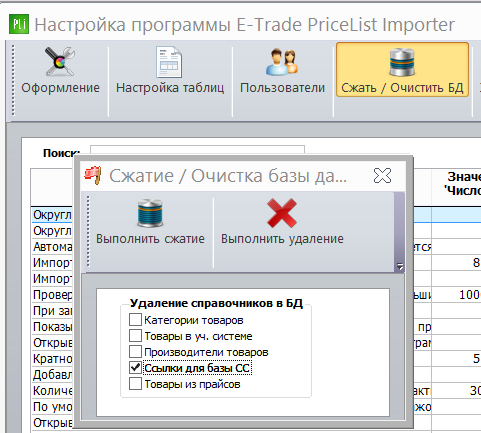Click the dialog toolbar dotted grip handle

(x=88, y=231)
